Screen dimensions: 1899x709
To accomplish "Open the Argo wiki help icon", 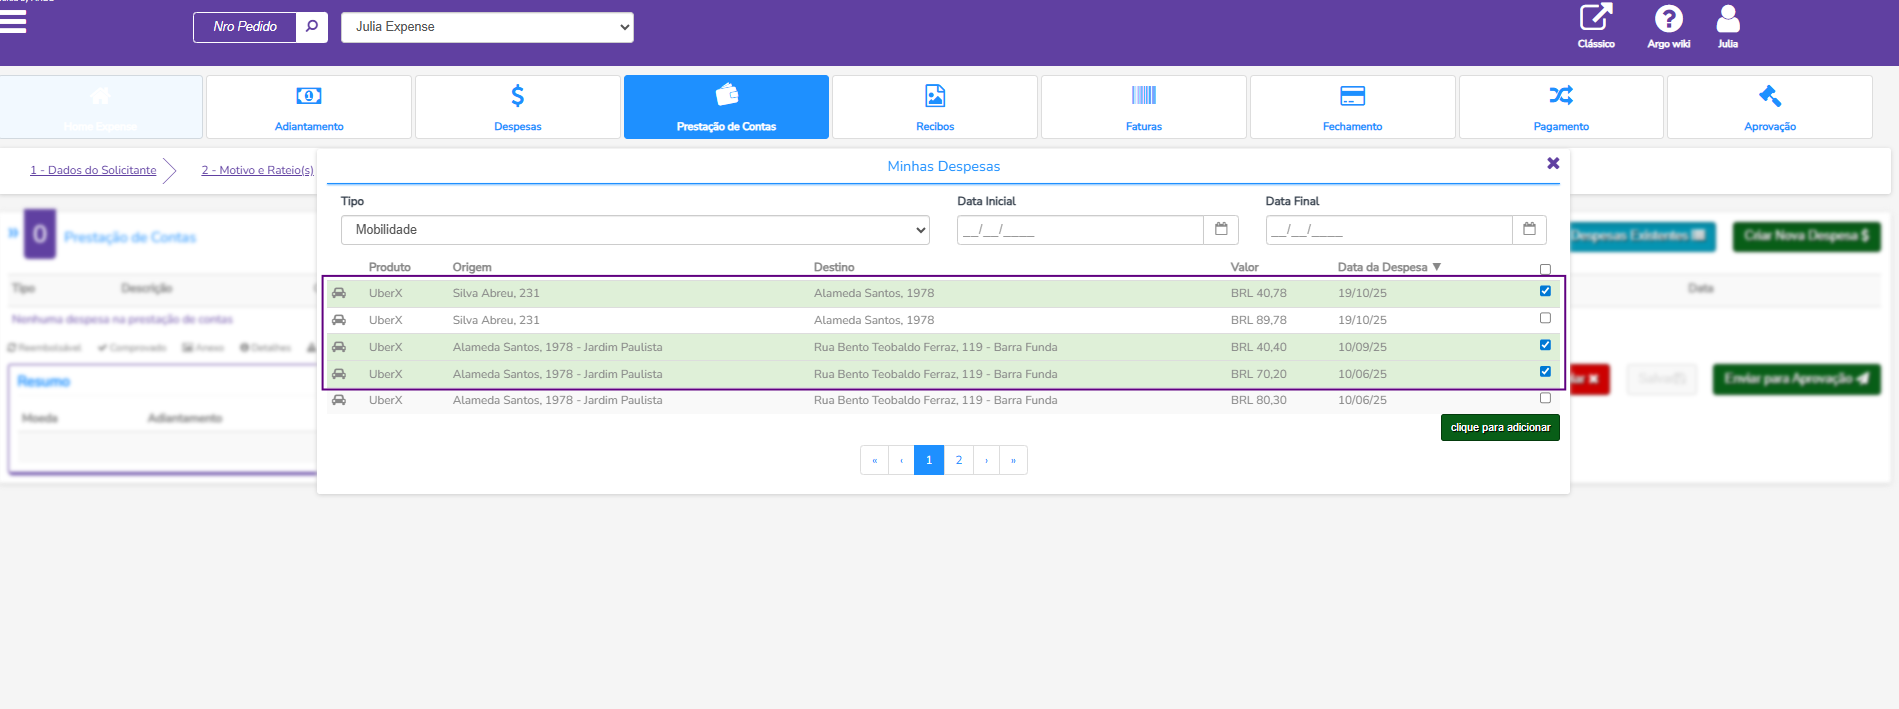I will click(1668, 19).
